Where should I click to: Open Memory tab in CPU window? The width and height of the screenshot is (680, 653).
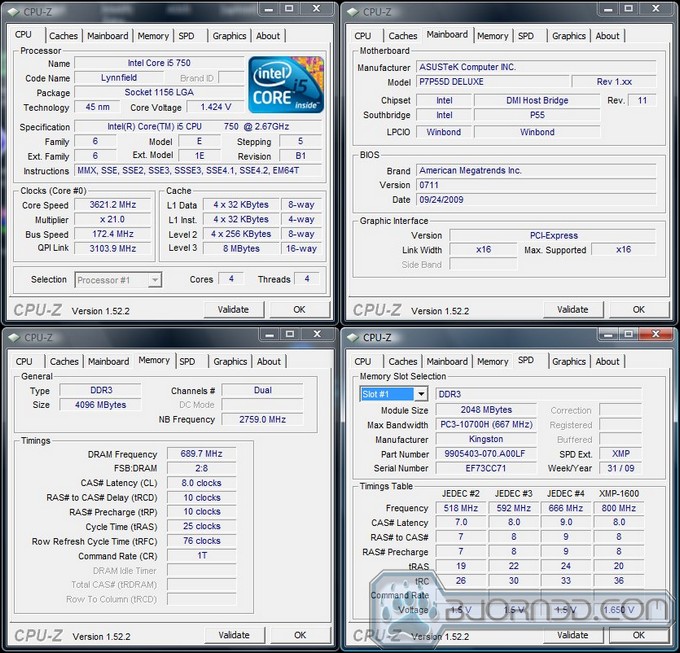pyautogui.click(x=153, y=36)
